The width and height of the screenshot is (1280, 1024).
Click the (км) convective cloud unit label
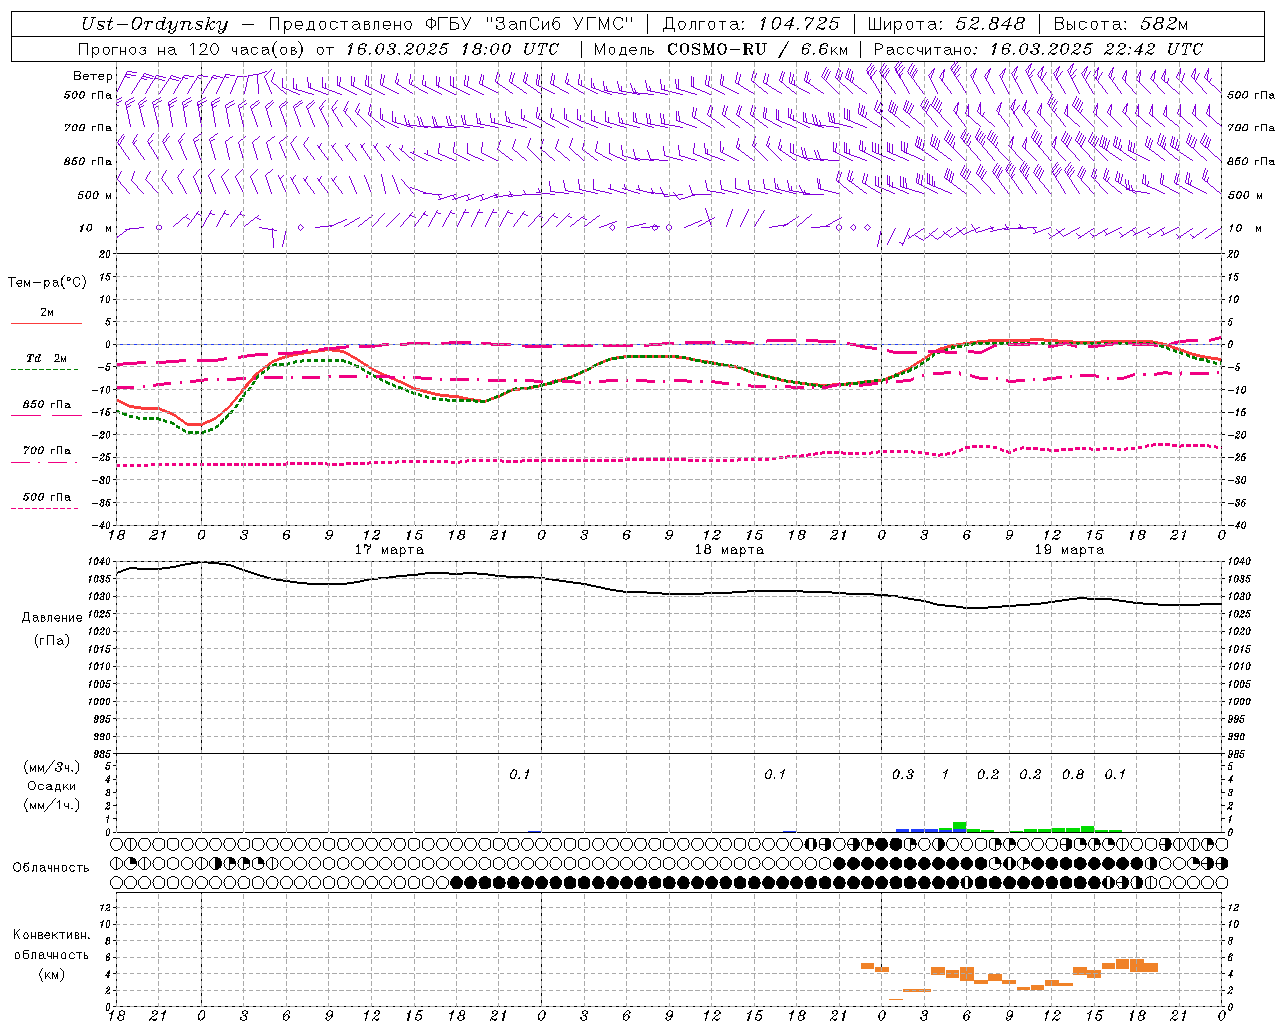tap(51, 974)
